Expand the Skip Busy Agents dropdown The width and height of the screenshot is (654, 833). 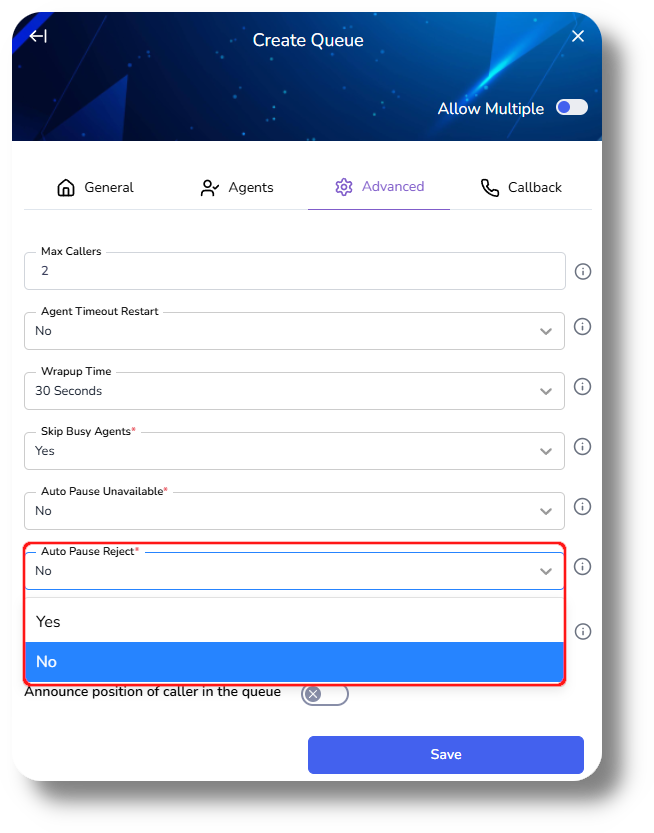click(x=294, y=451)
